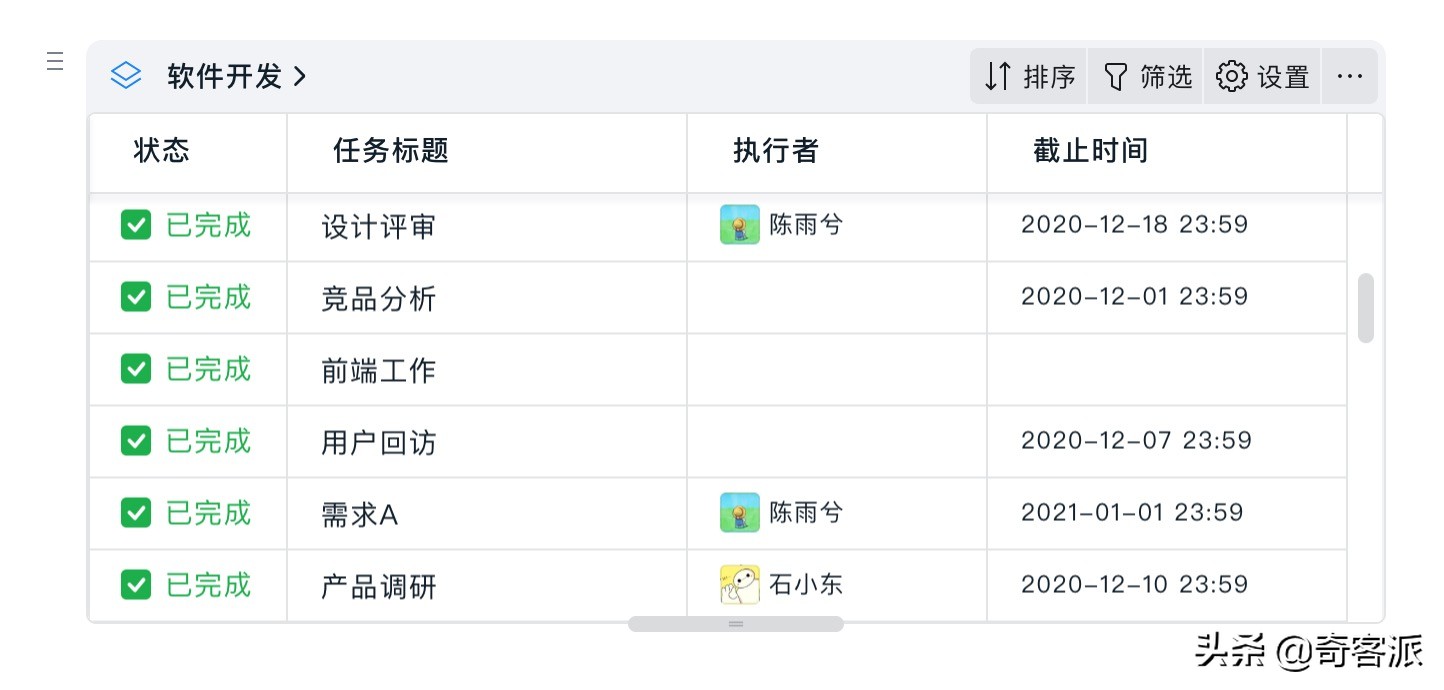Click the blue layers project icon

click(126, 76)
